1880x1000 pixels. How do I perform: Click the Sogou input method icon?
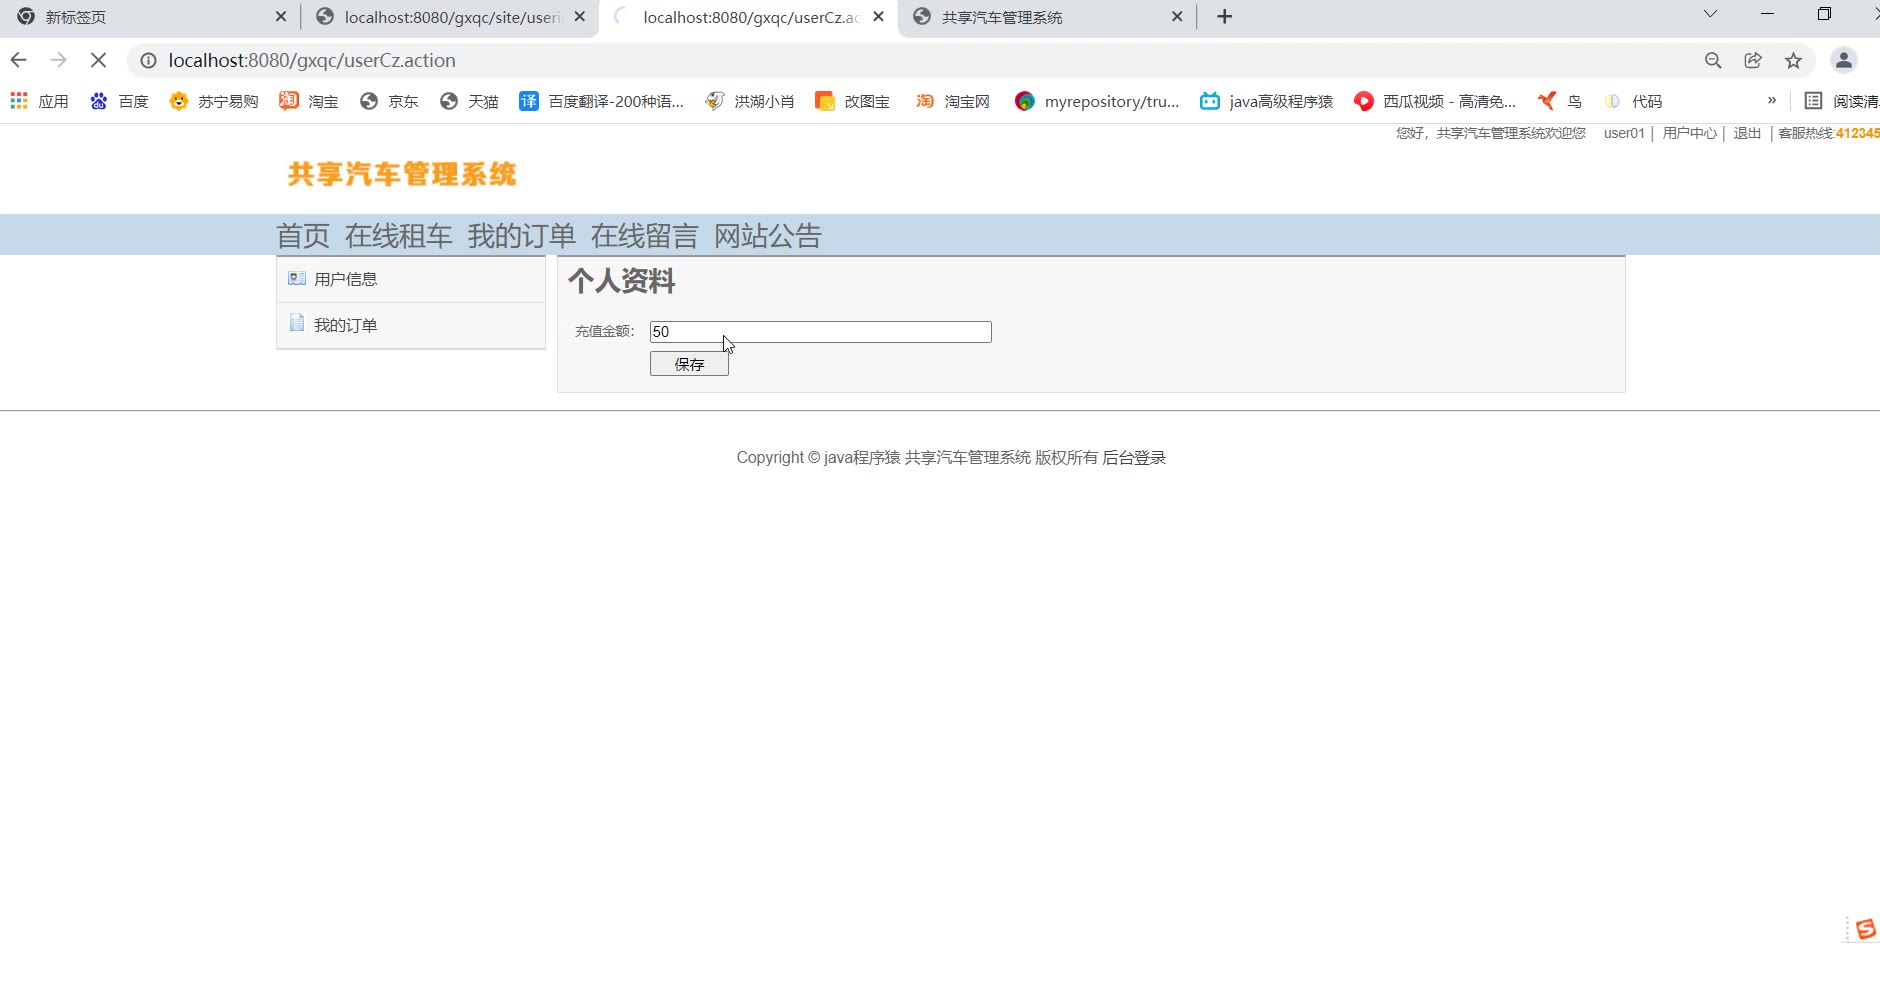point(1865,929)
